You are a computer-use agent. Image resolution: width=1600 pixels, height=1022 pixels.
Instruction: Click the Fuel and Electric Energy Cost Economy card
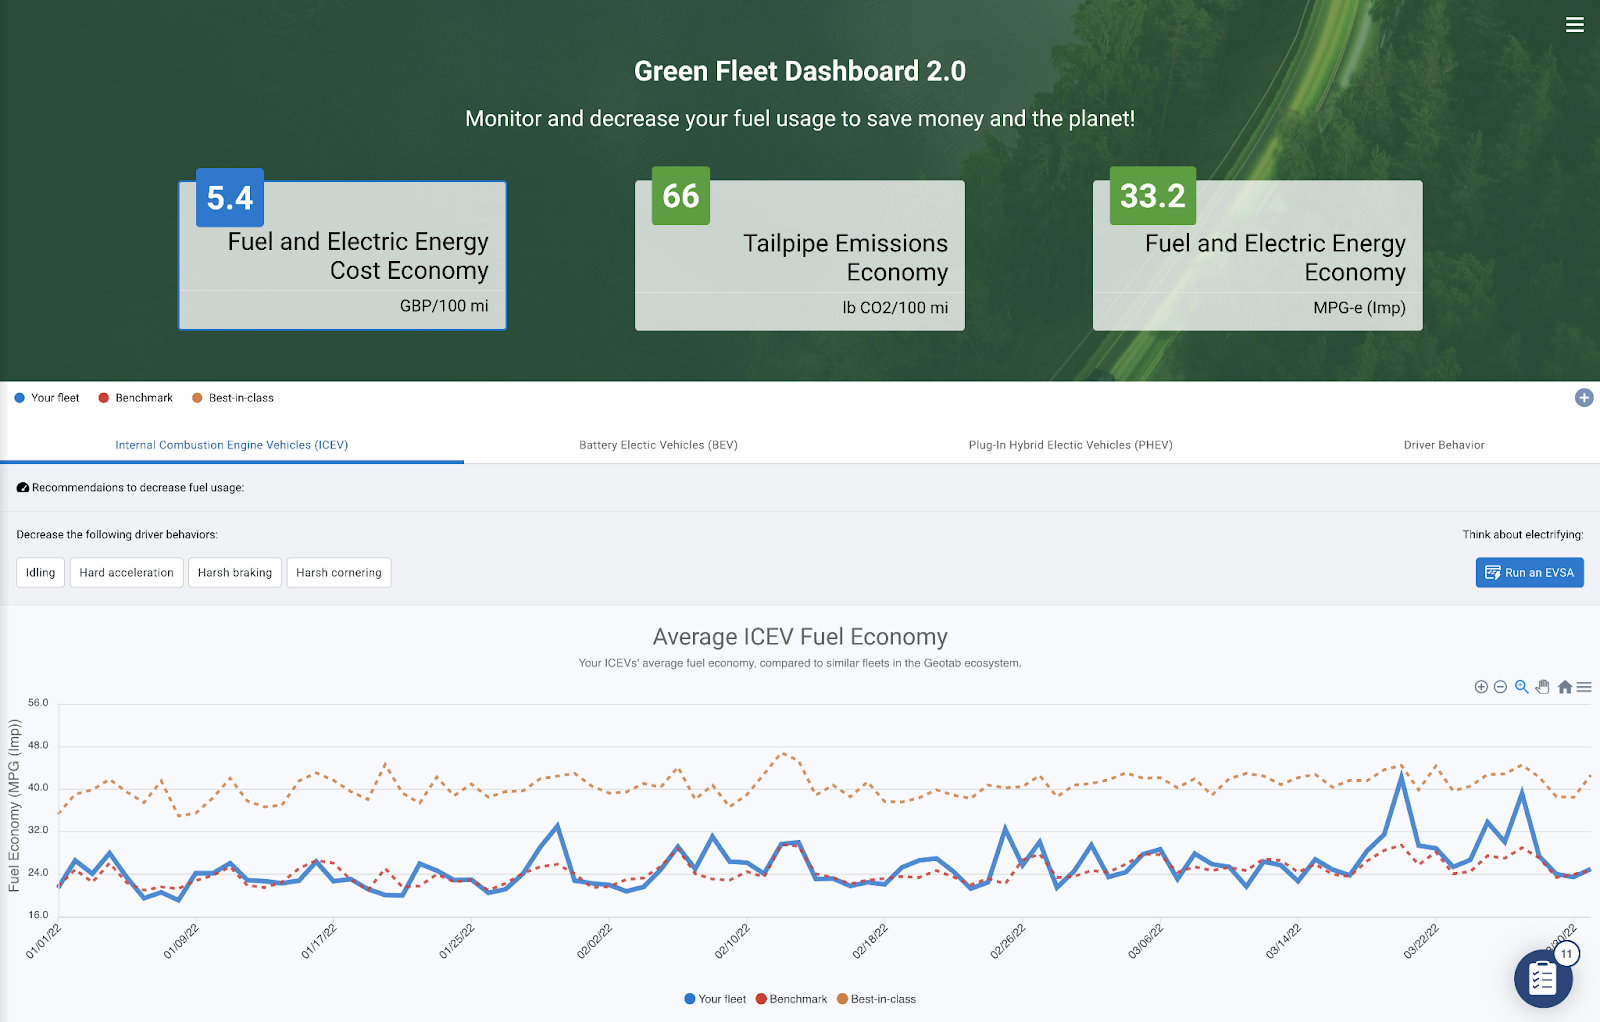point(342,255)
